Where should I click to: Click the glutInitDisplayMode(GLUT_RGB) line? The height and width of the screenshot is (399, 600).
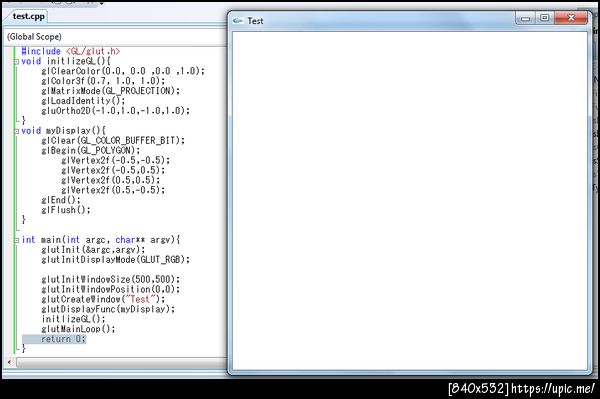[x=116, y=260]
